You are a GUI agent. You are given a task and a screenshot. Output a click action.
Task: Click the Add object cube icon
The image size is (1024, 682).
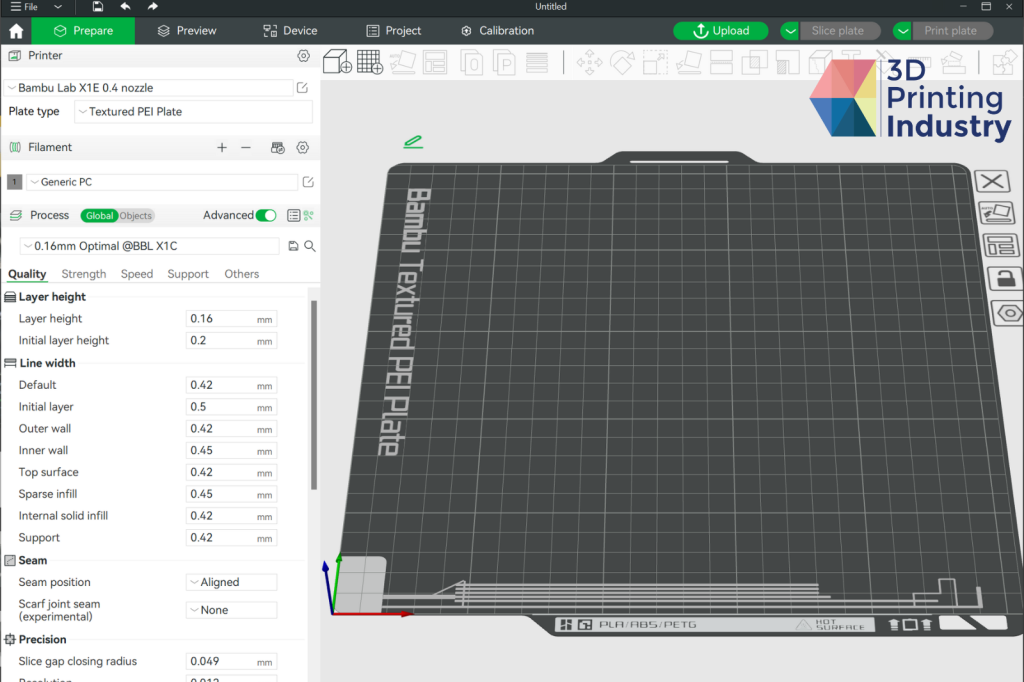tap(337, 62)
